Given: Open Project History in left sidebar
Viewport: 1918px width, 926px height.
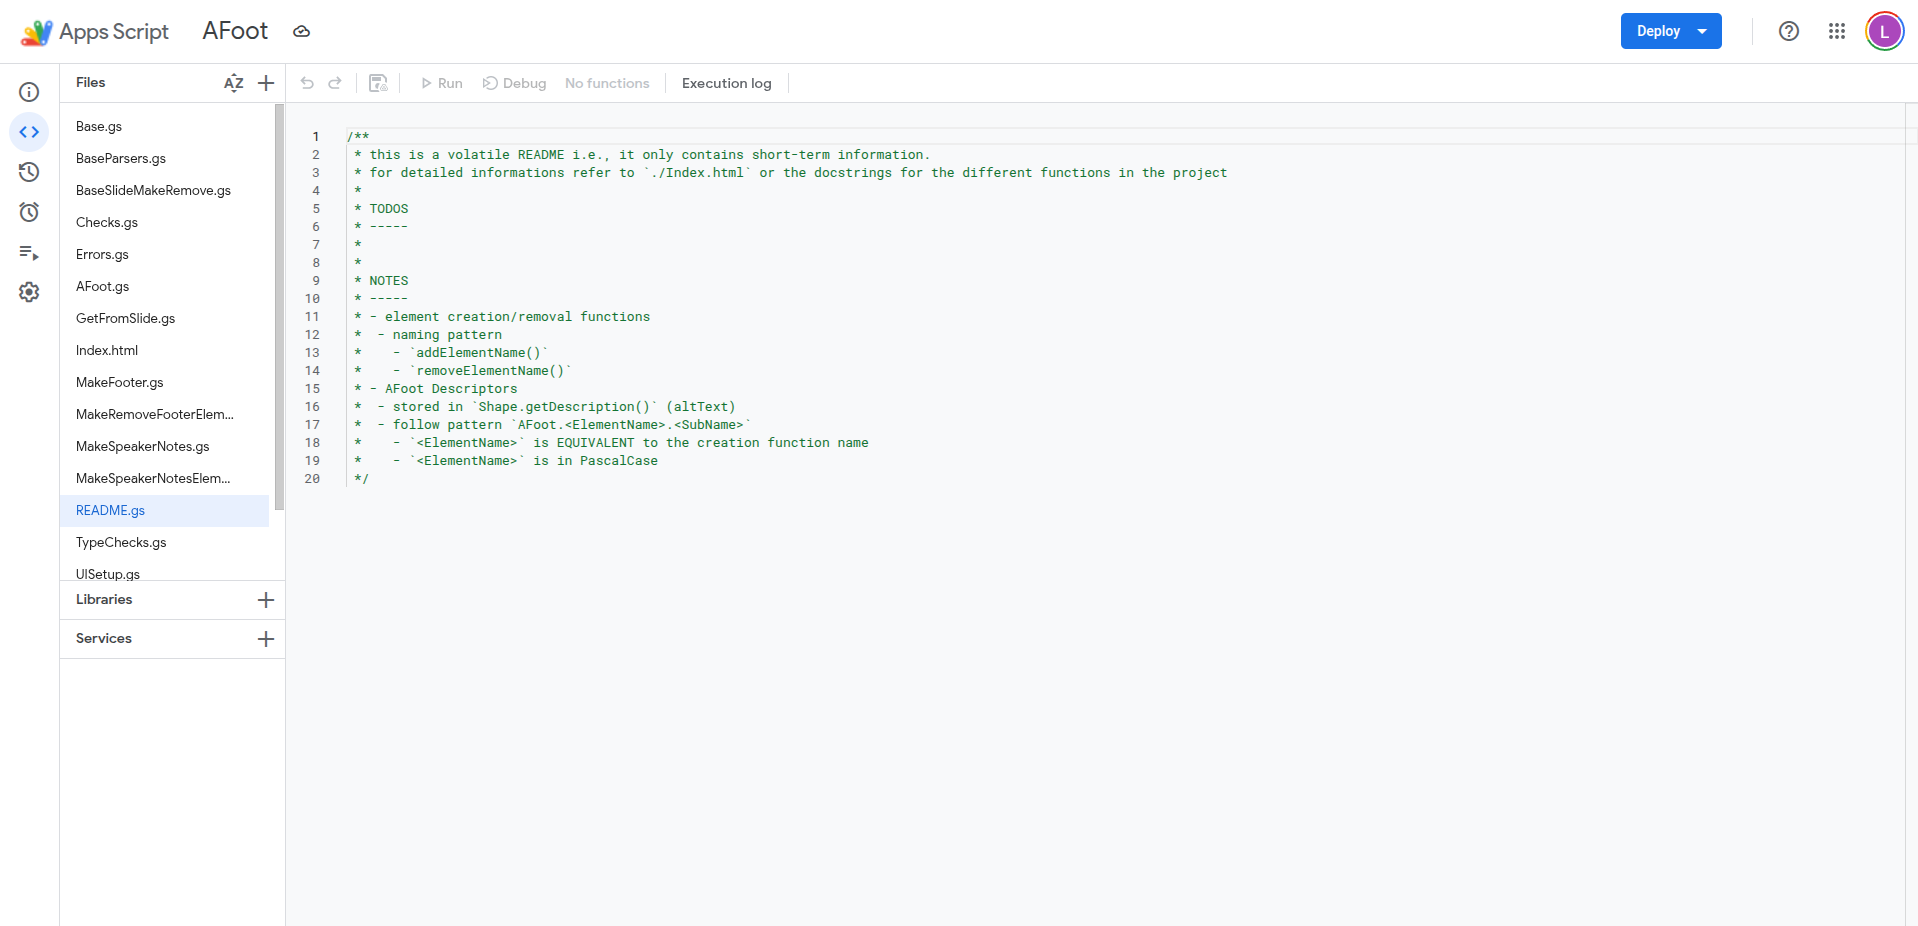Looking at the screenshot, I should coord(29,172).
